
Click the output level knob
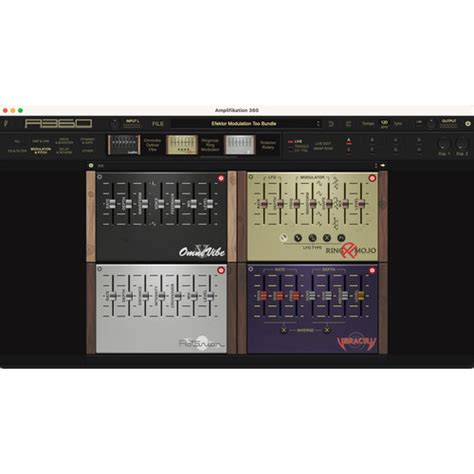[x=431, y=124]
